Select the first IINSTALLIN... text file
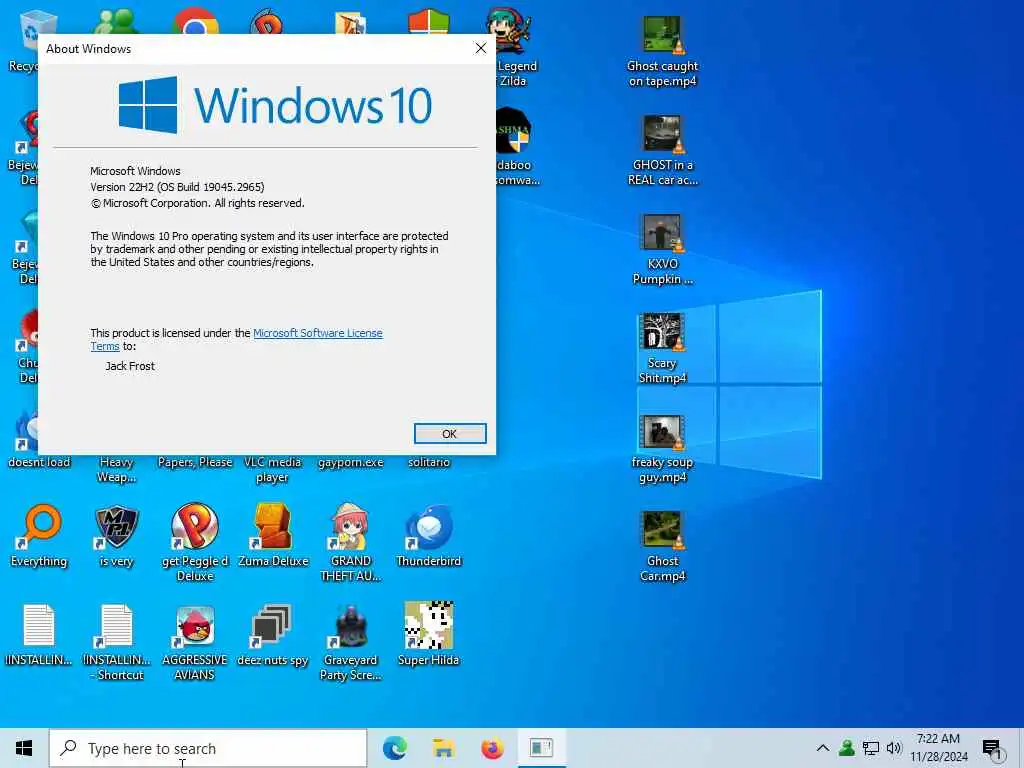The image size is (1024, 768). [39, 635]
